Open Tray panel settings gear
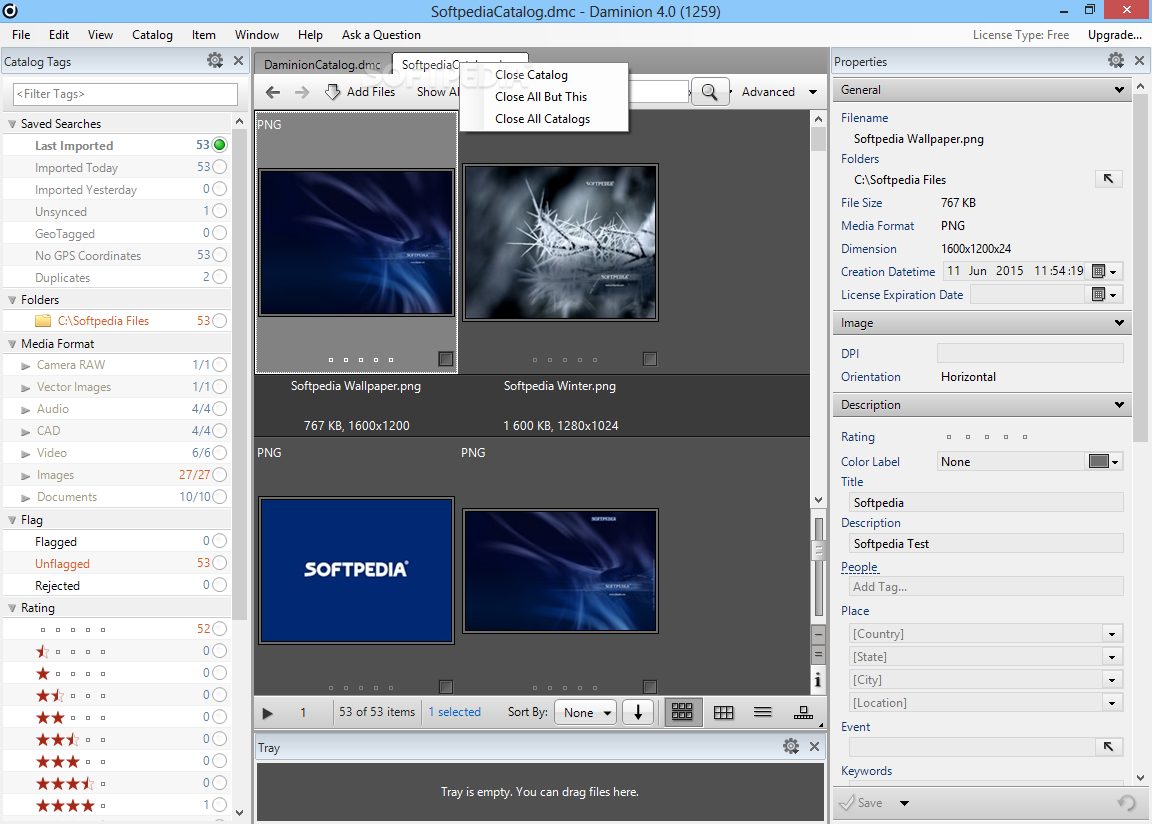The width and height of the screenshot is (1152, 824). 791,746
